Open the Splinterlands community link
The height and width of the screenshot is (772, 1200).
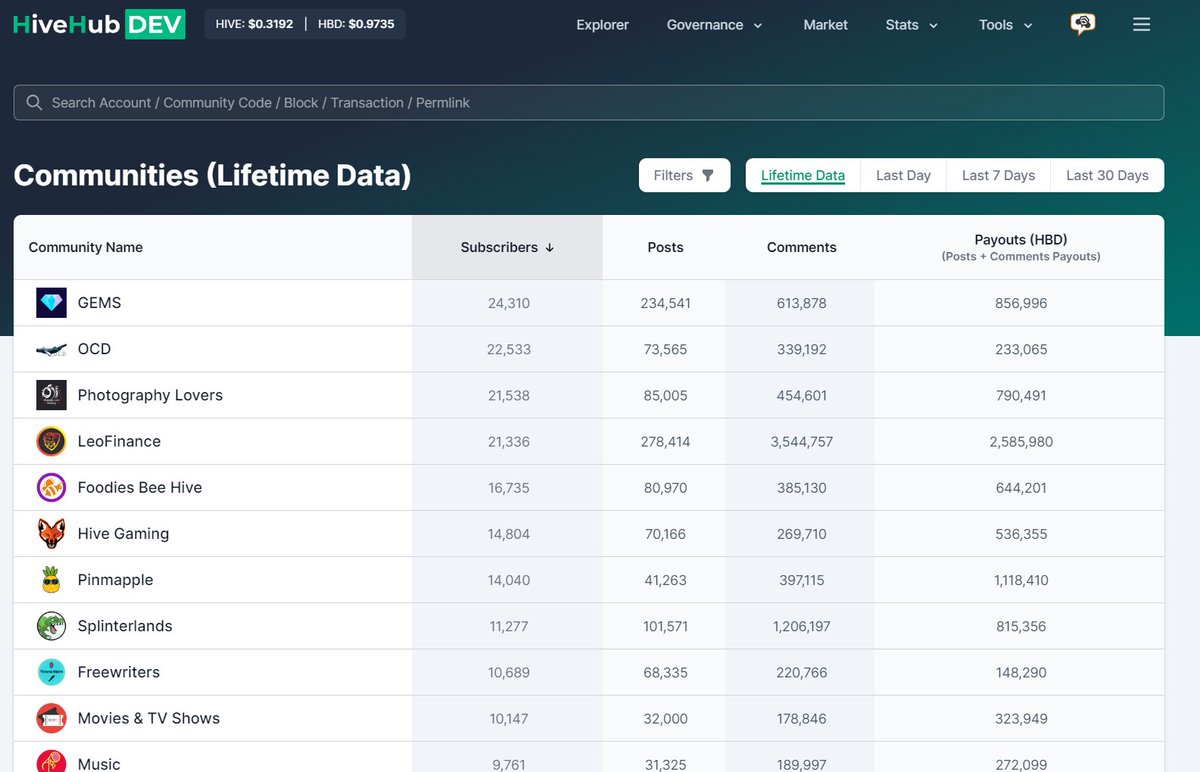coord(125,625)
